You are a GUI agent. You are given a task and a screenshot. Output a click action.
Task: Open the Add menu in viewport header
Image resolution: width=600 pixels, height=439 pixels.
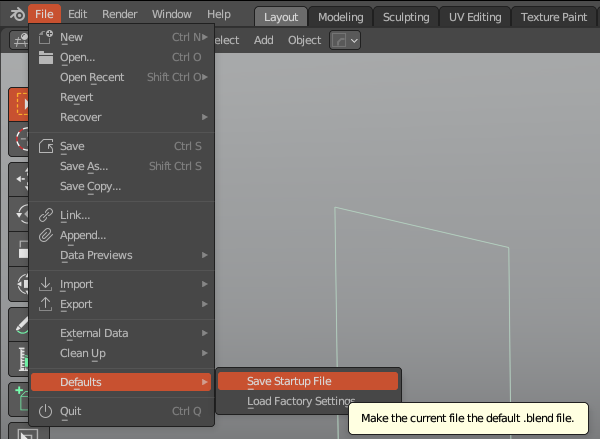click(x=264, y=40)
